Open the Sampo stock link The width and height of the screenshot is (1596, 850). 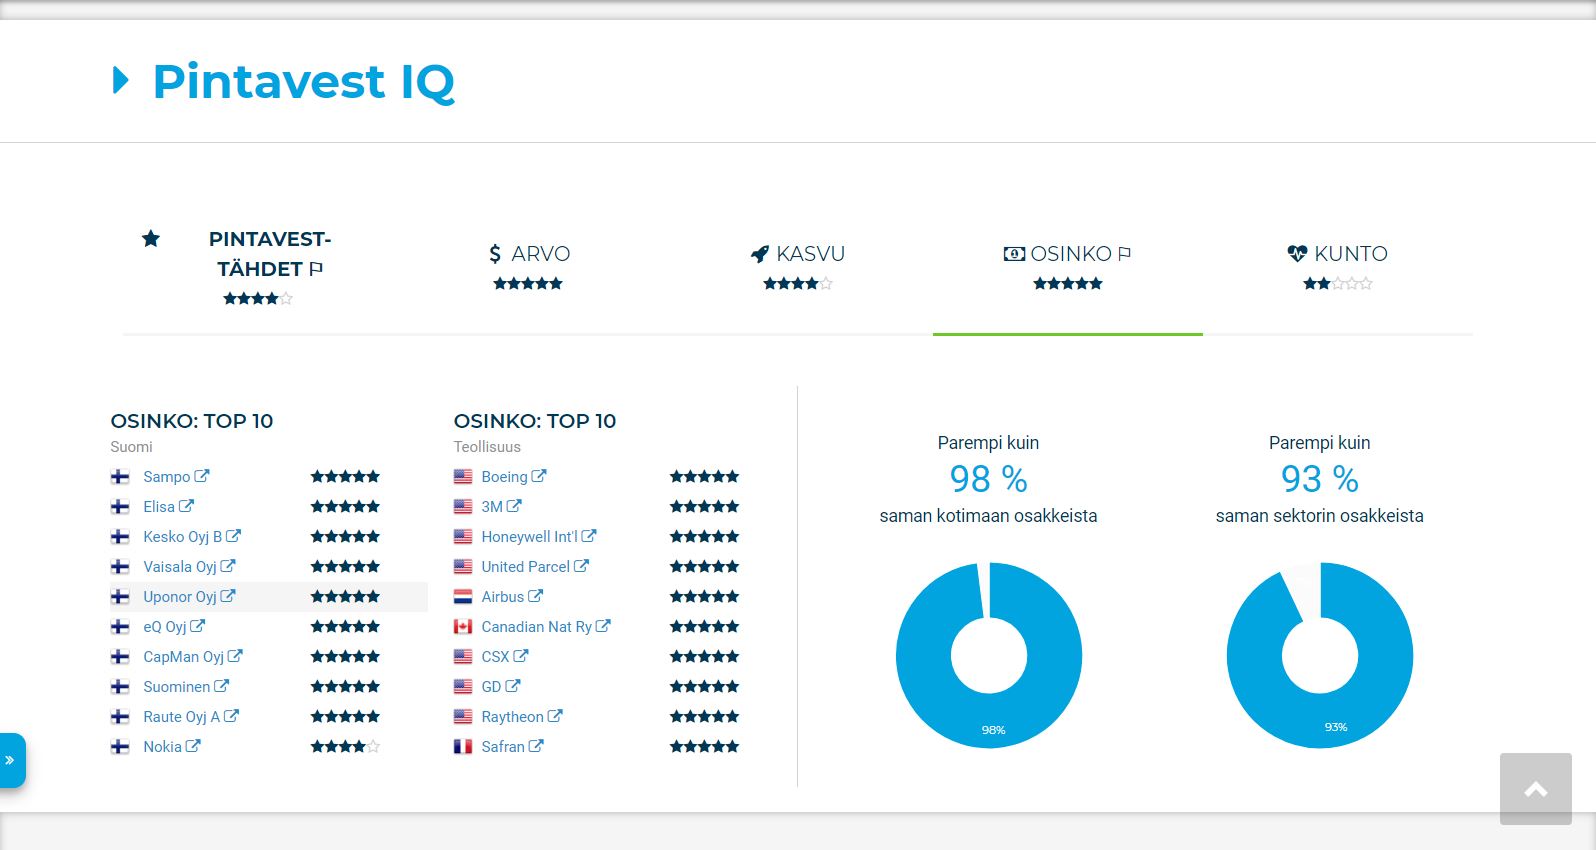tap(176, 477)
